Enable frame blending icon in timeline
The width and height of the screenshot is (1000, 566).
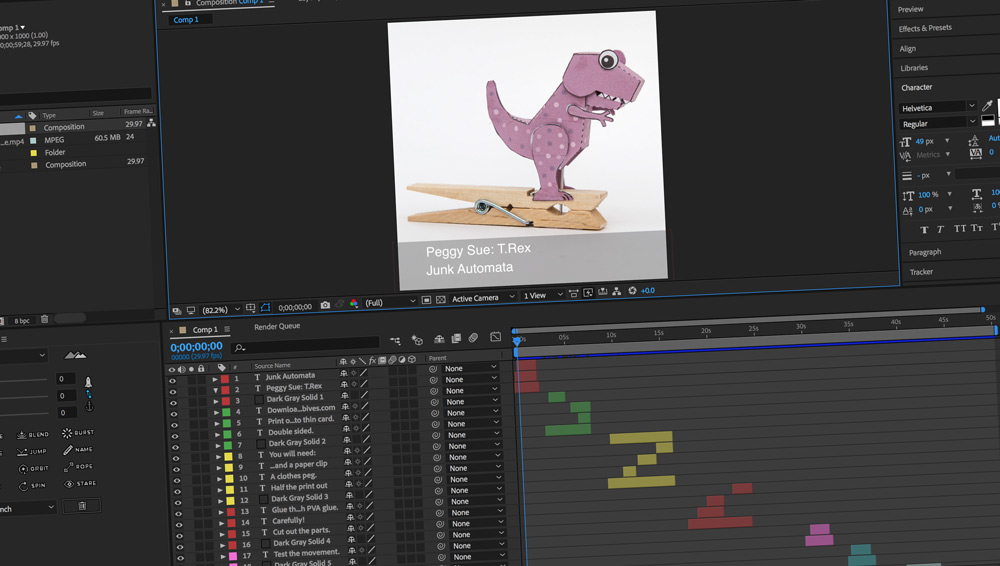[456, 338]
